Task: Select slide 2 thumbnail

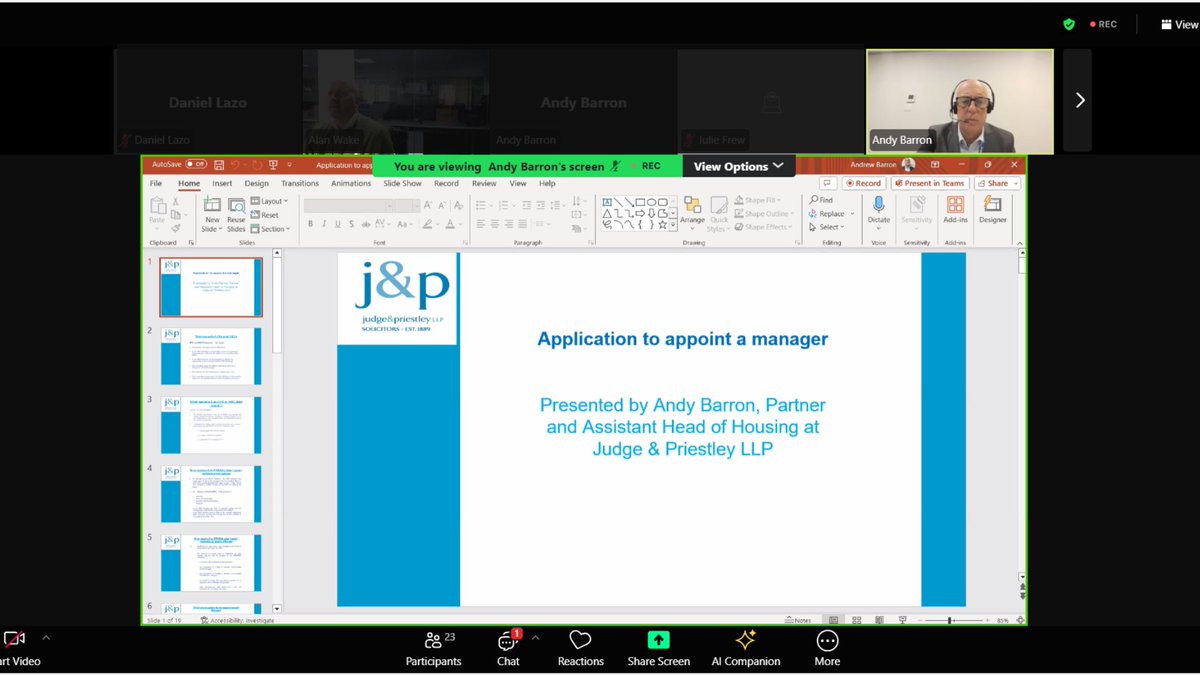Action: (211, 356)
